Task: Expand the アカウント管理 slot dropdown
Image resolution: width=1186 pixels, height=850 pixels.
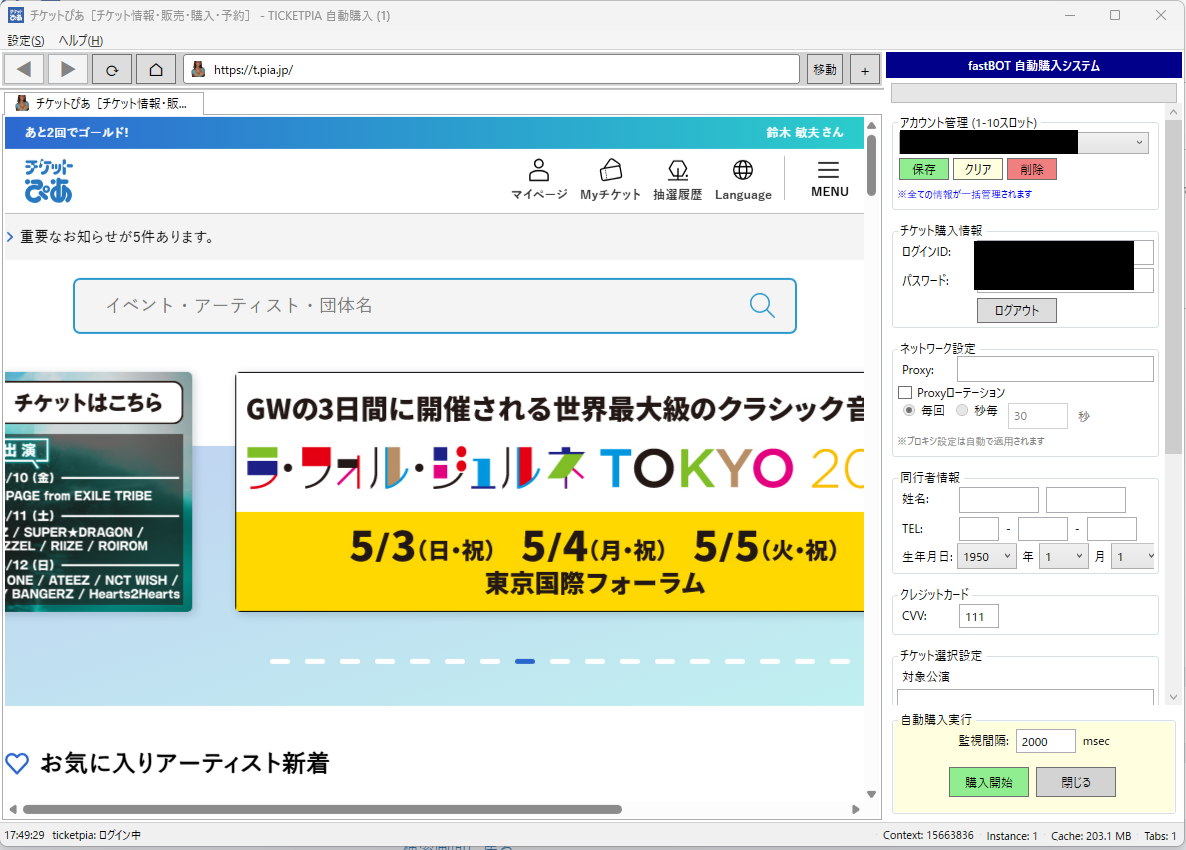Action: click(x=1139, y=143)
